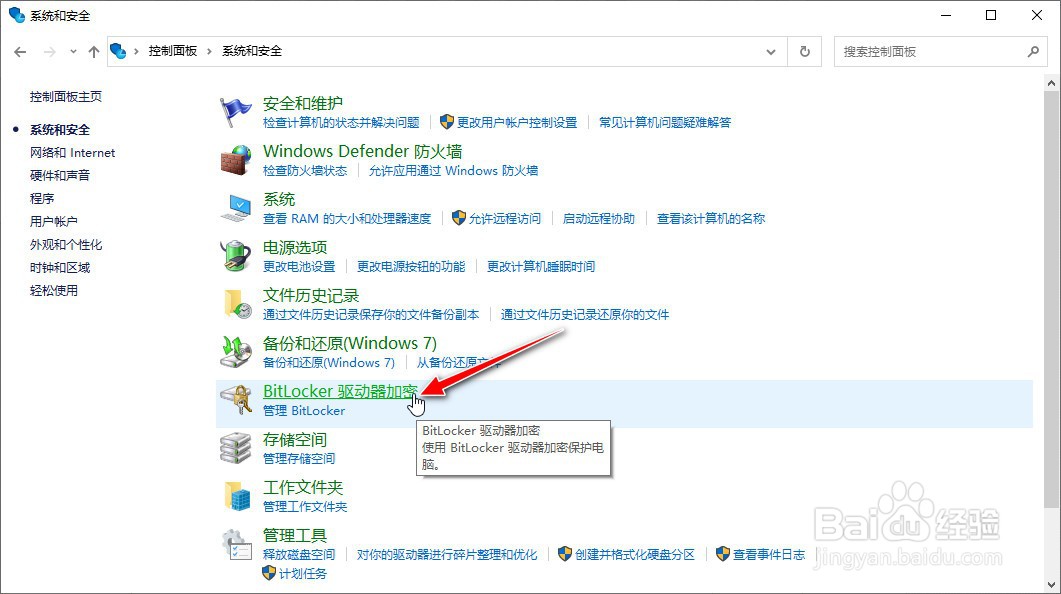
Task: Open 文件历史记录 heading link
Action: (311, 296)
